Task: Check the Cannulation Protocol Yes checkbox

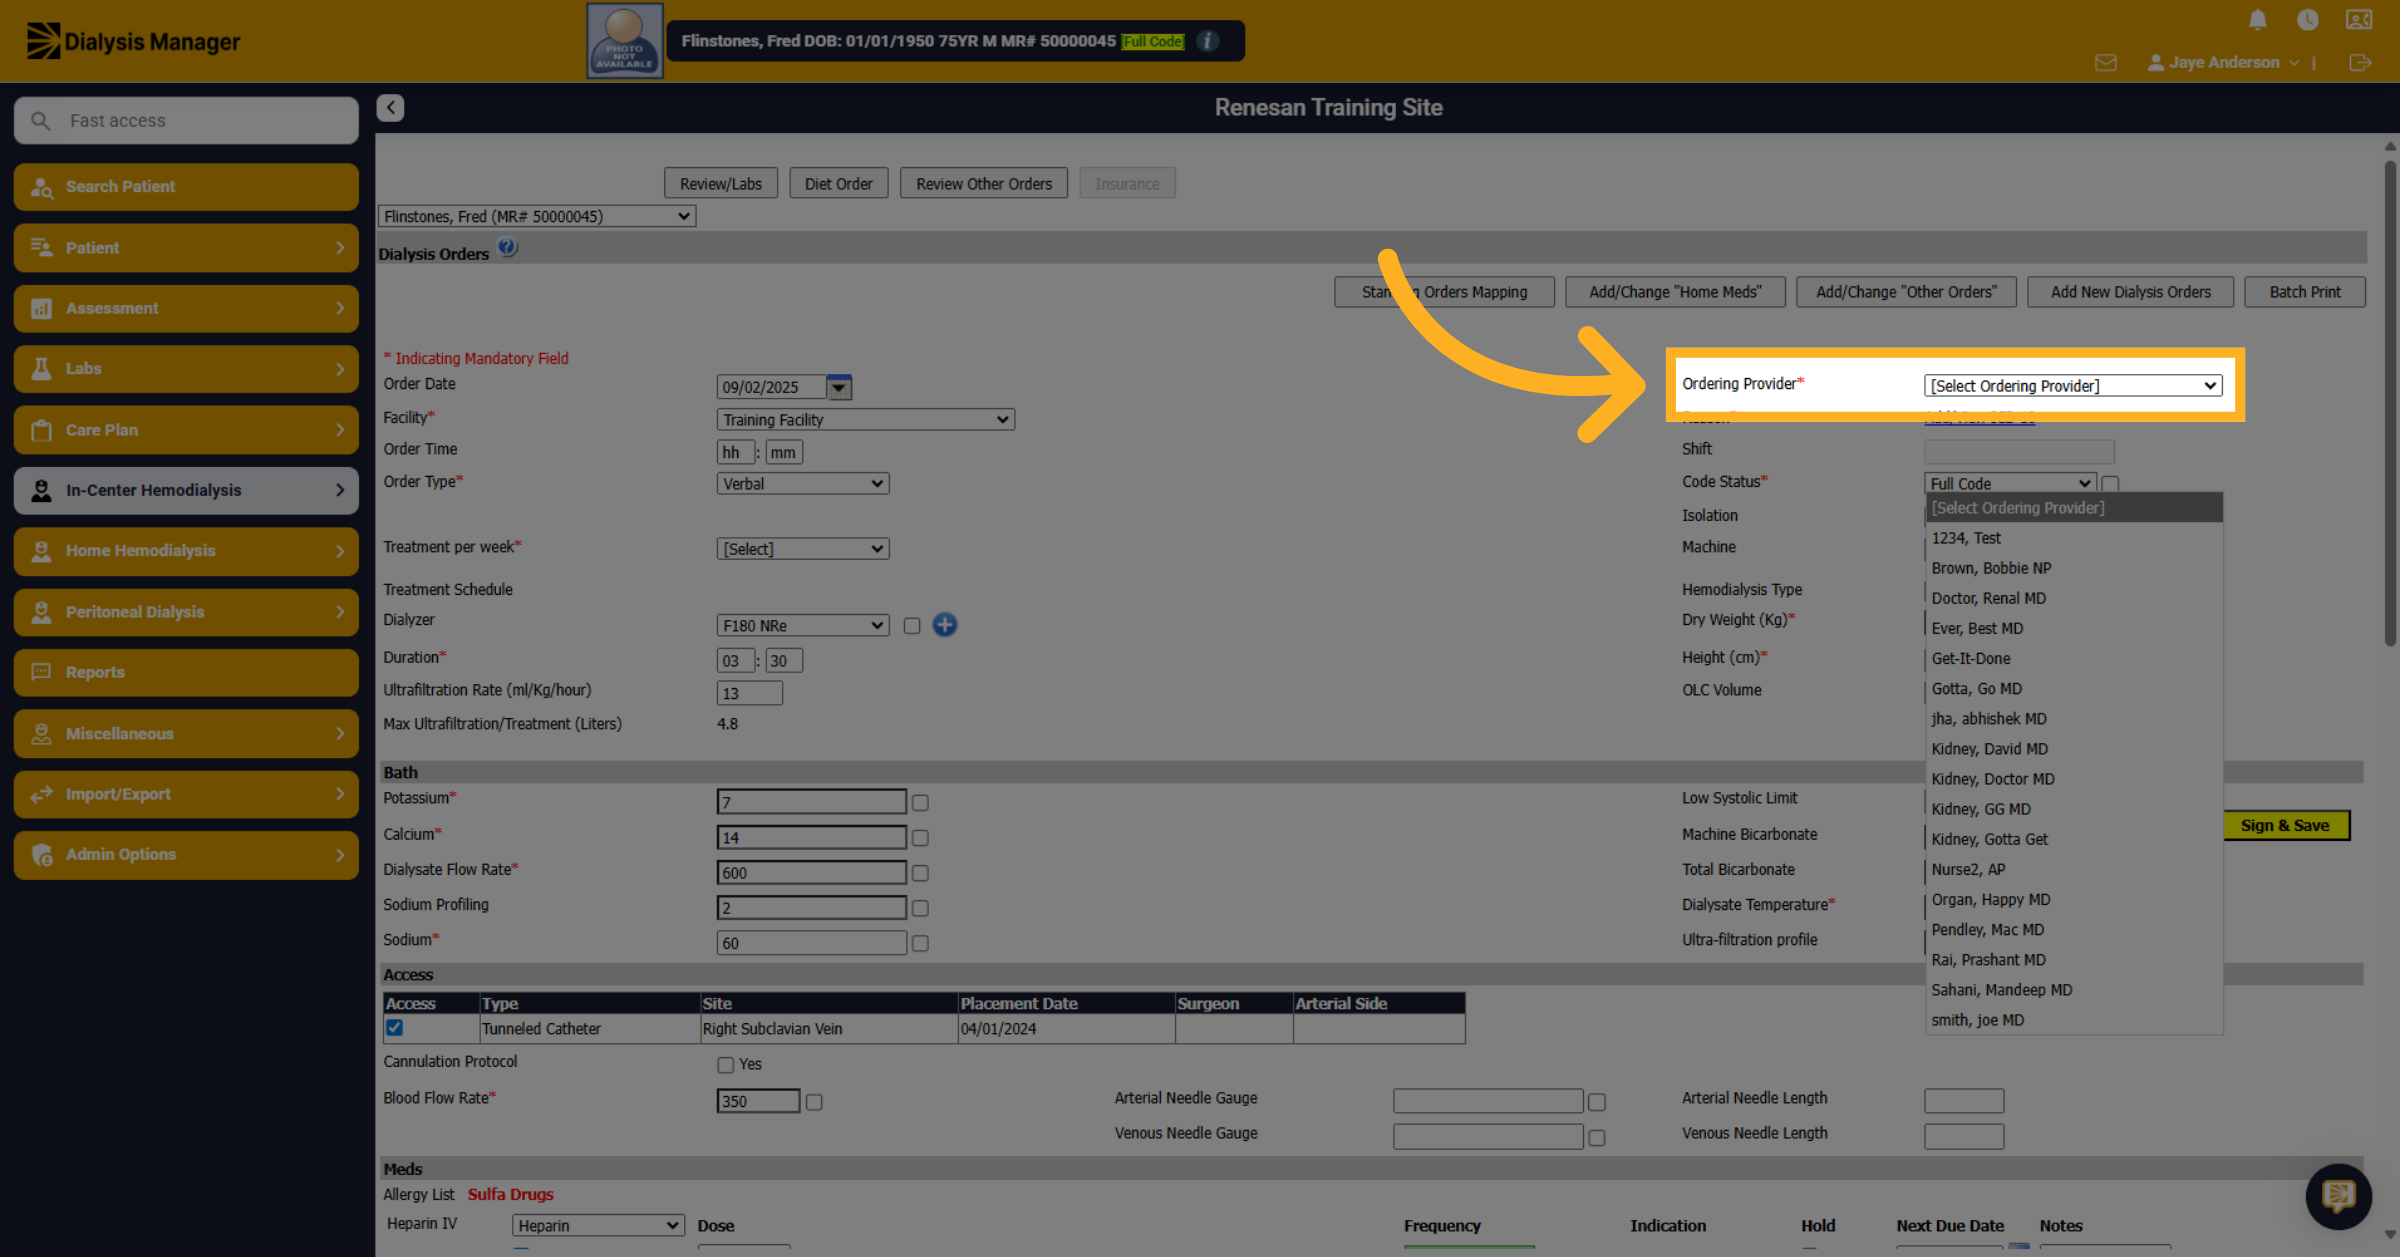Action: [725, 1065]
